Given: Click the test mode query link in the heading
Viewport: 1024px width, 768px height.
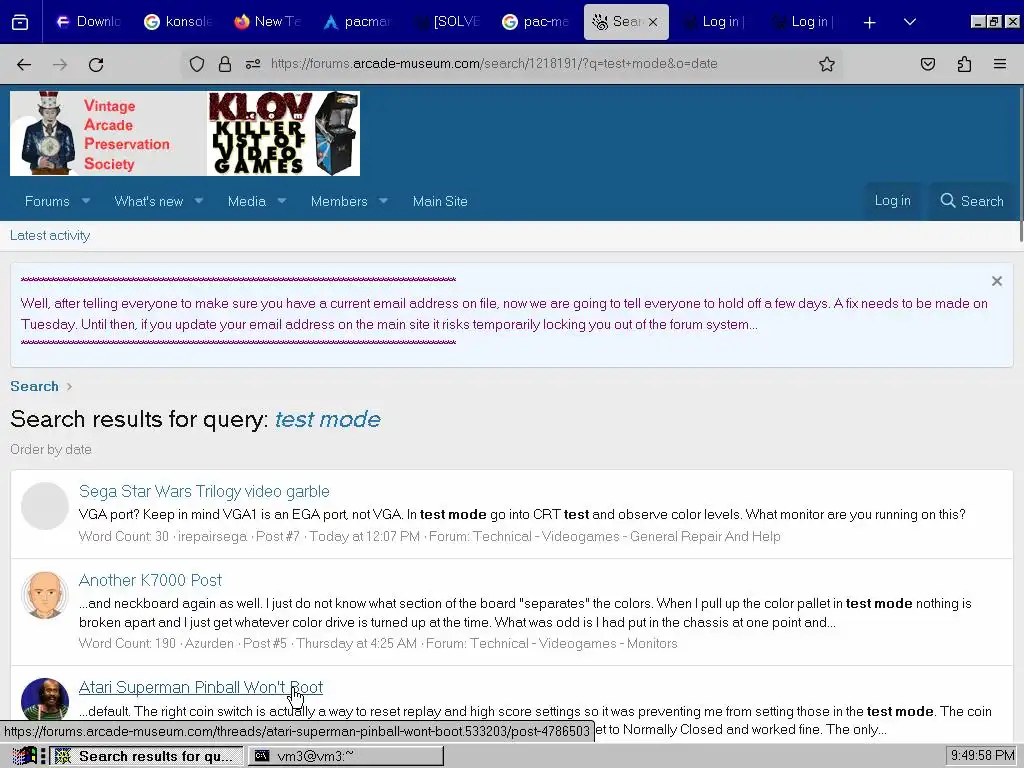Looking at the screenshot, I should click(327, 419).
